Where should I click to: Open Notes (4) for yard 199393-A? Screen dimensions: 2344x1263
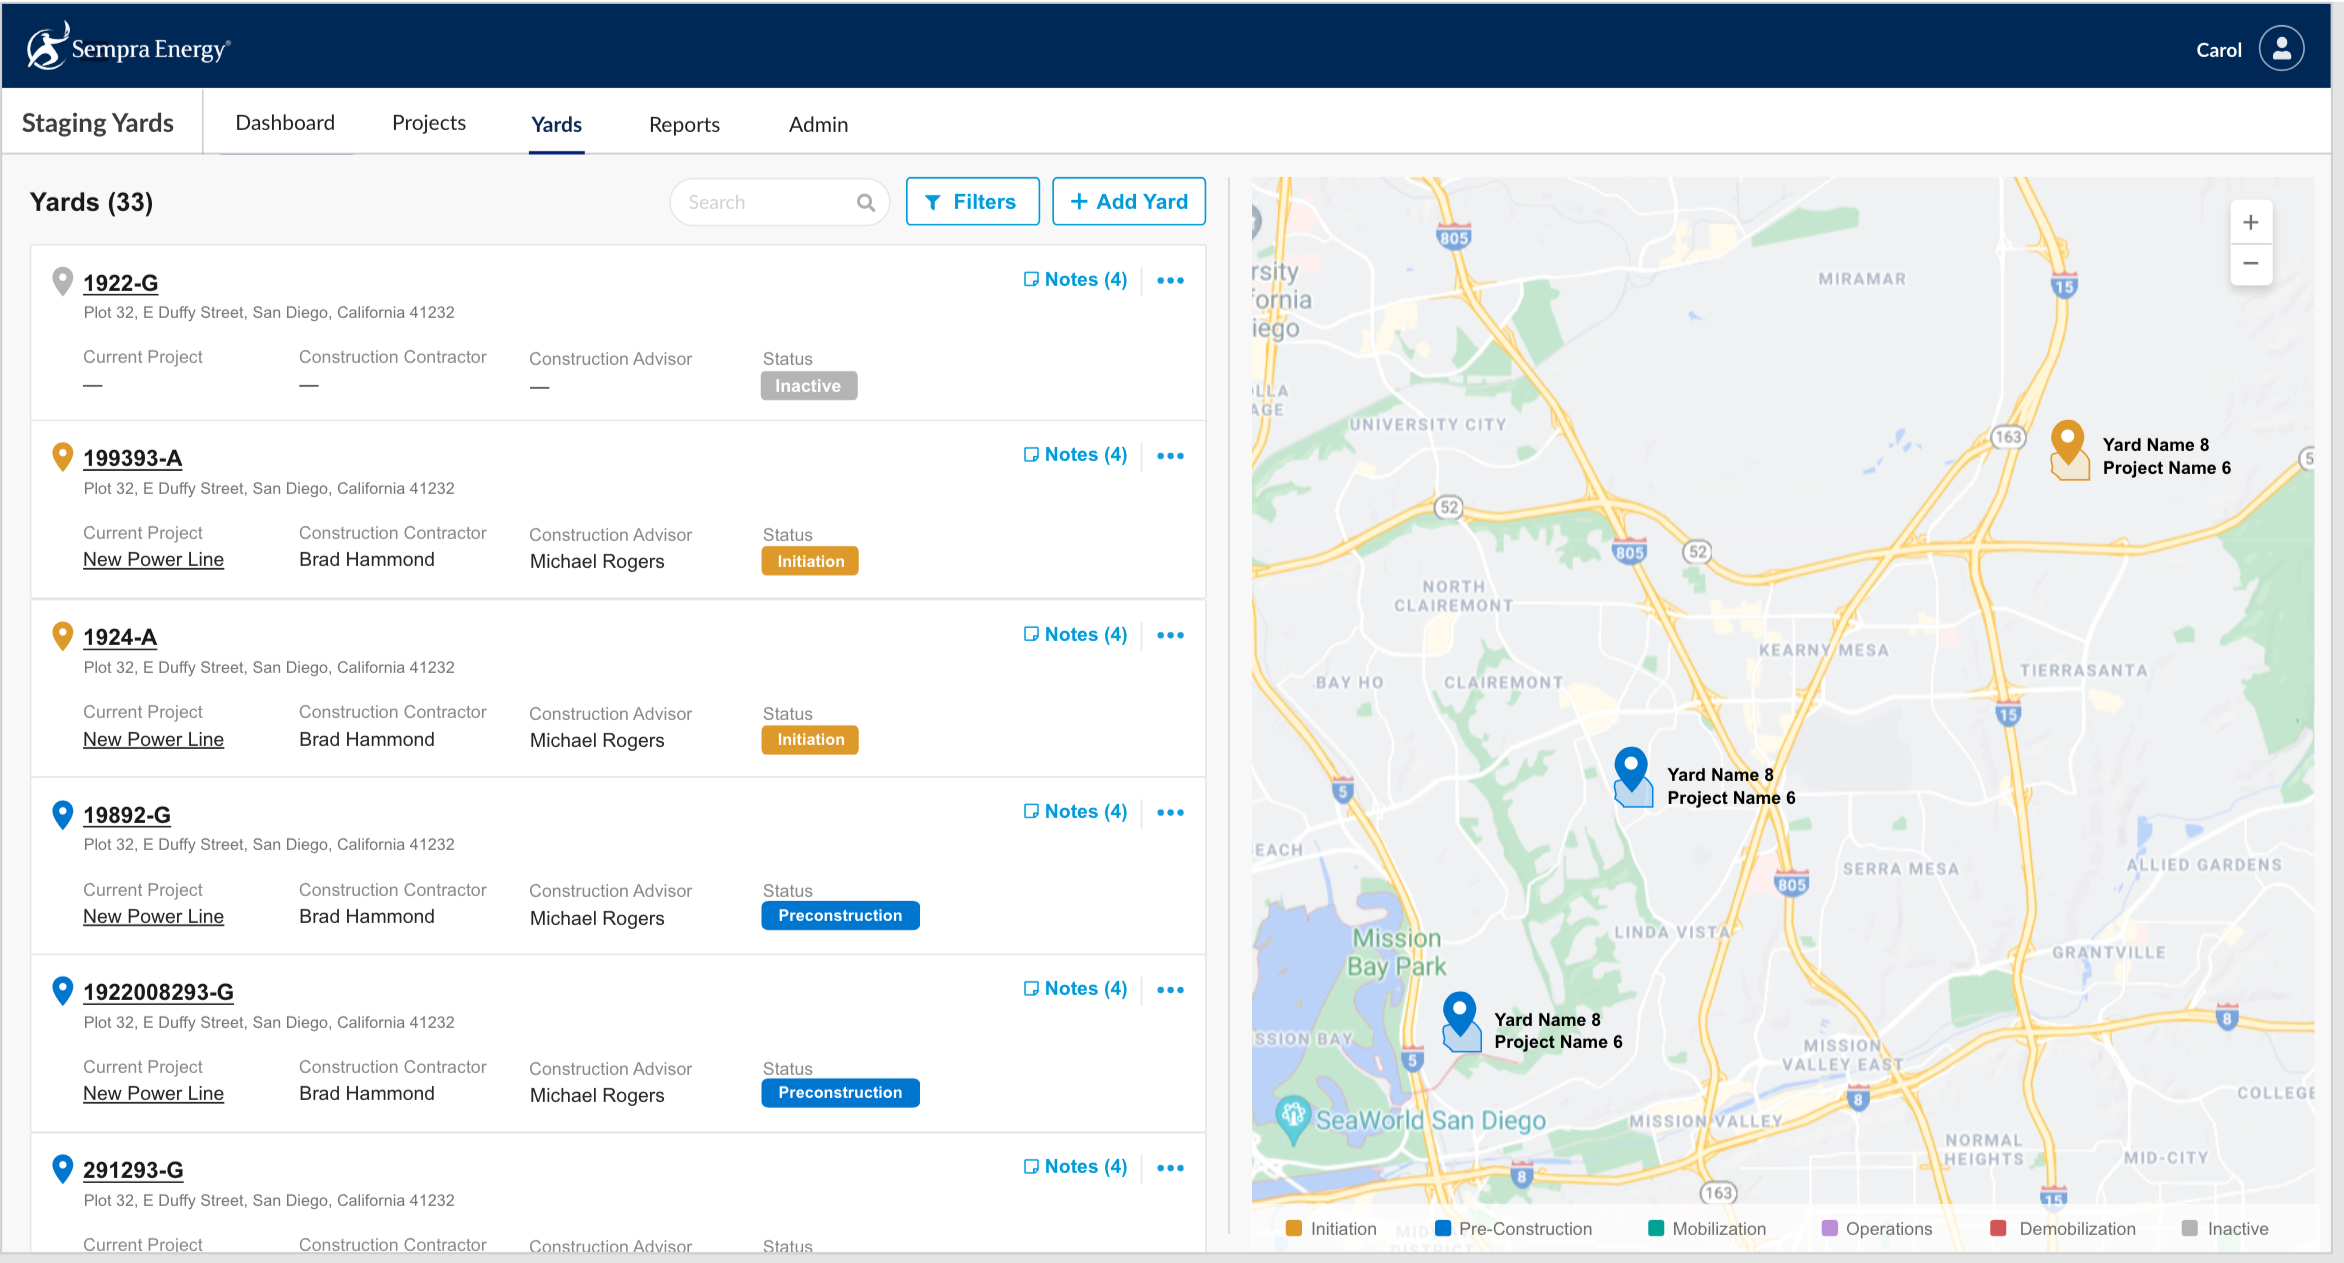click(1075, 455)
